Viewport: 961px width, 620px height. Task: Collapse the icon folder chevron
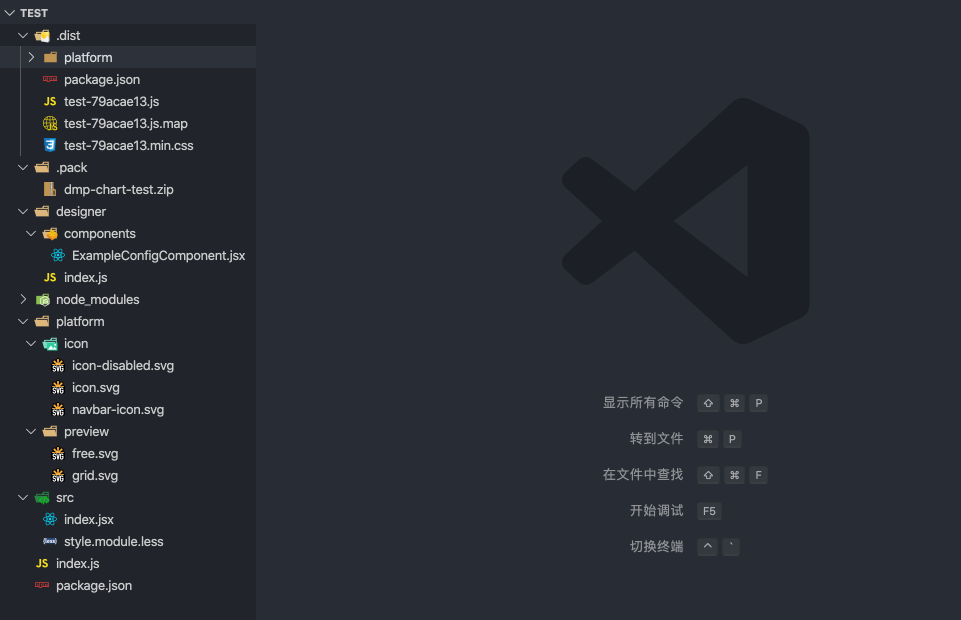(x=31, y=344)
